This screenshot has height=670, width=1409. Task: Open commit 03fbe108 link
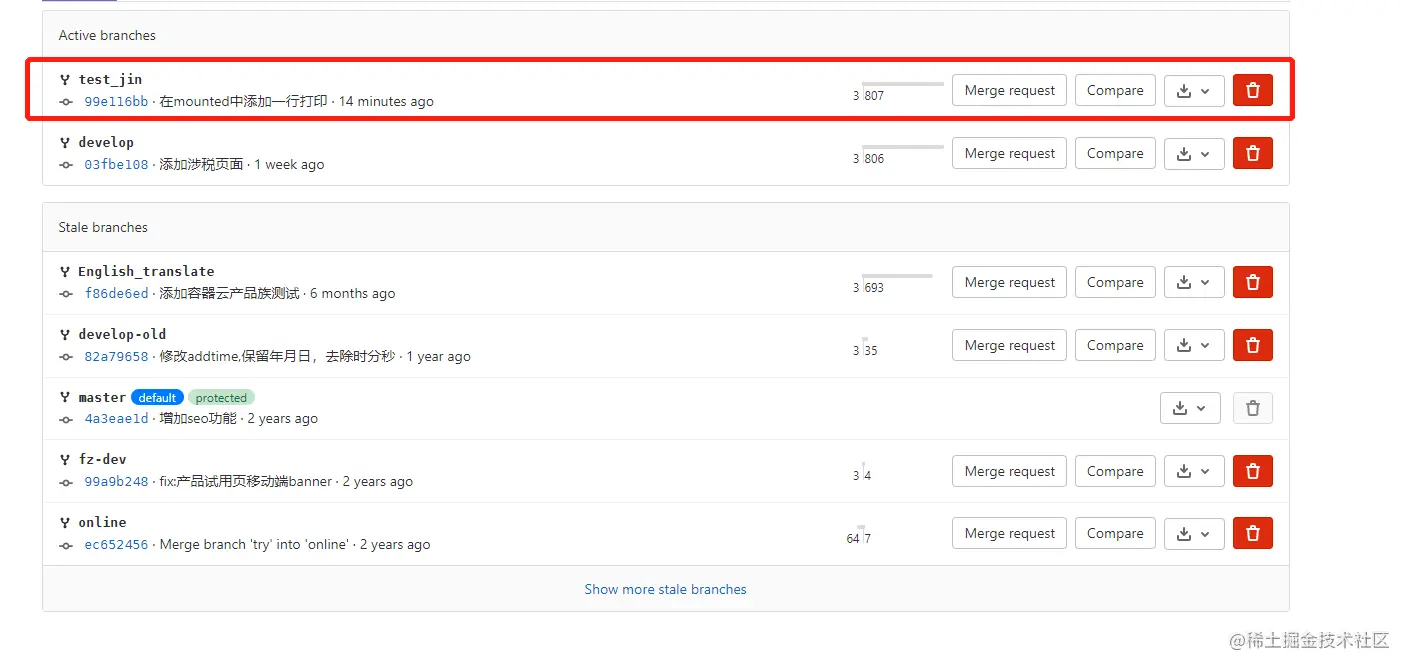tap(116, 165)
